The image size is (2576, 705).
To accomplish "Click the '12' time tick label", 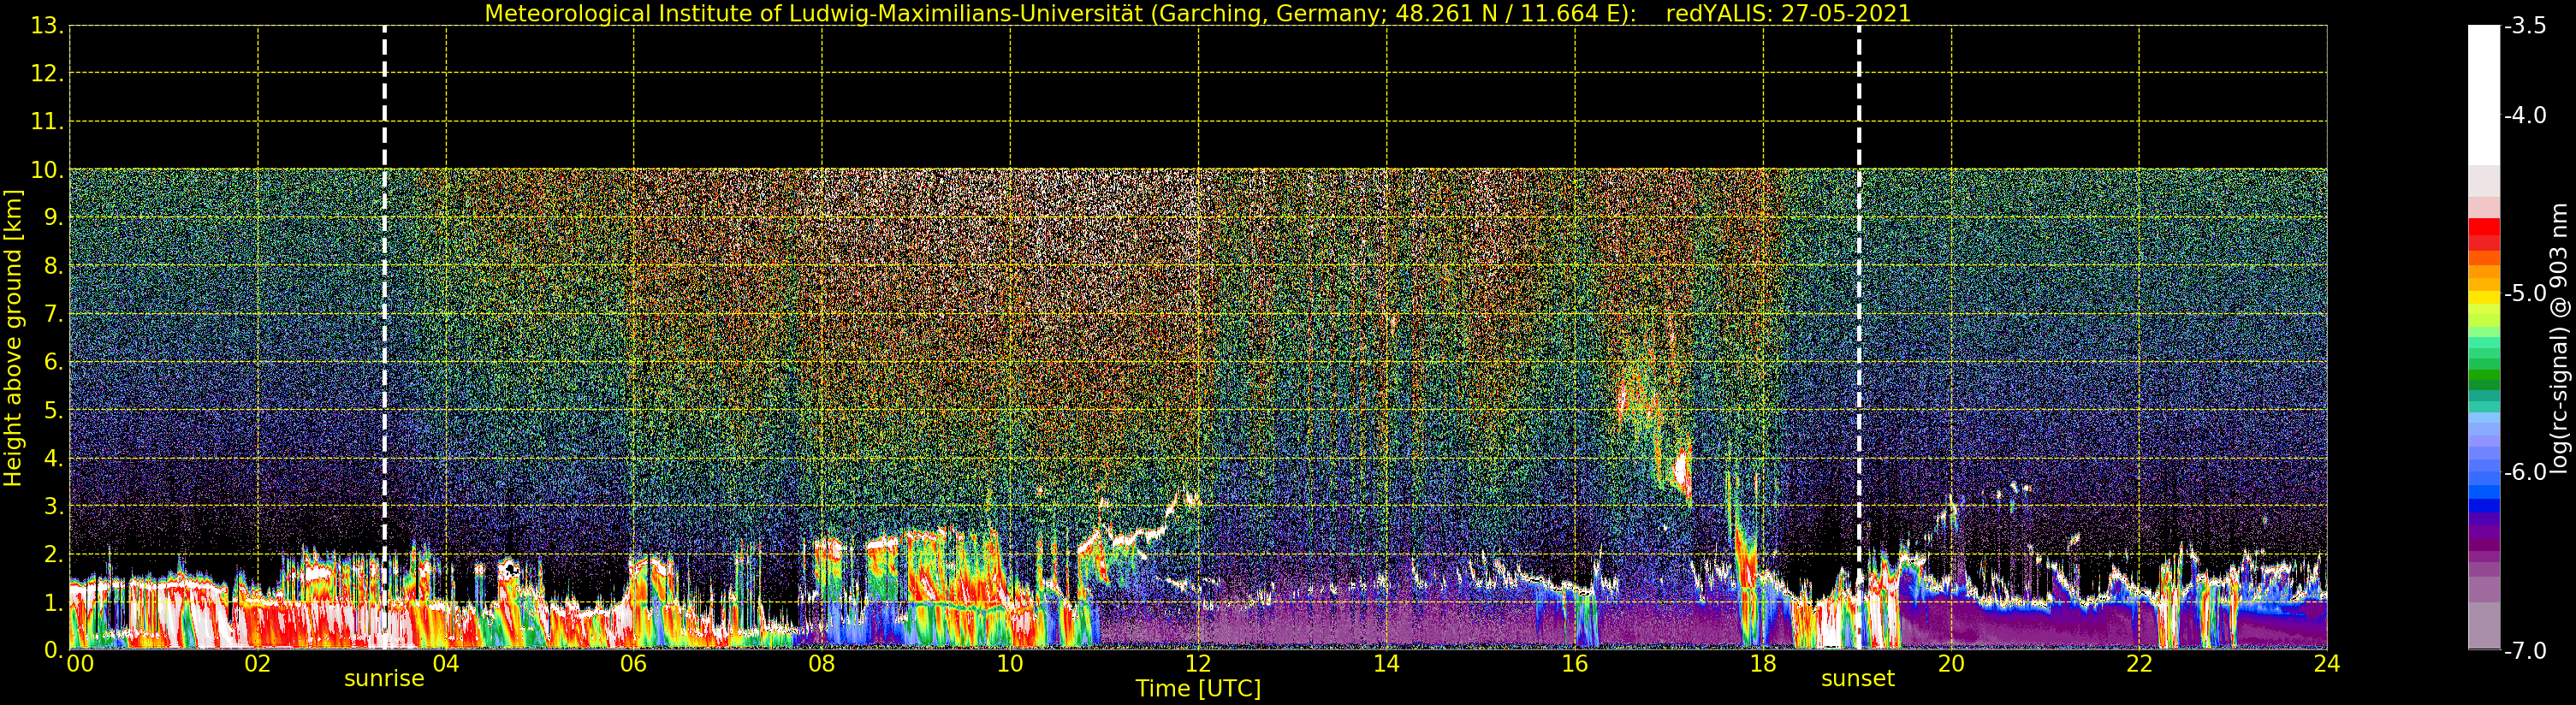I will pyautogui.click(x=1198, y=664).
